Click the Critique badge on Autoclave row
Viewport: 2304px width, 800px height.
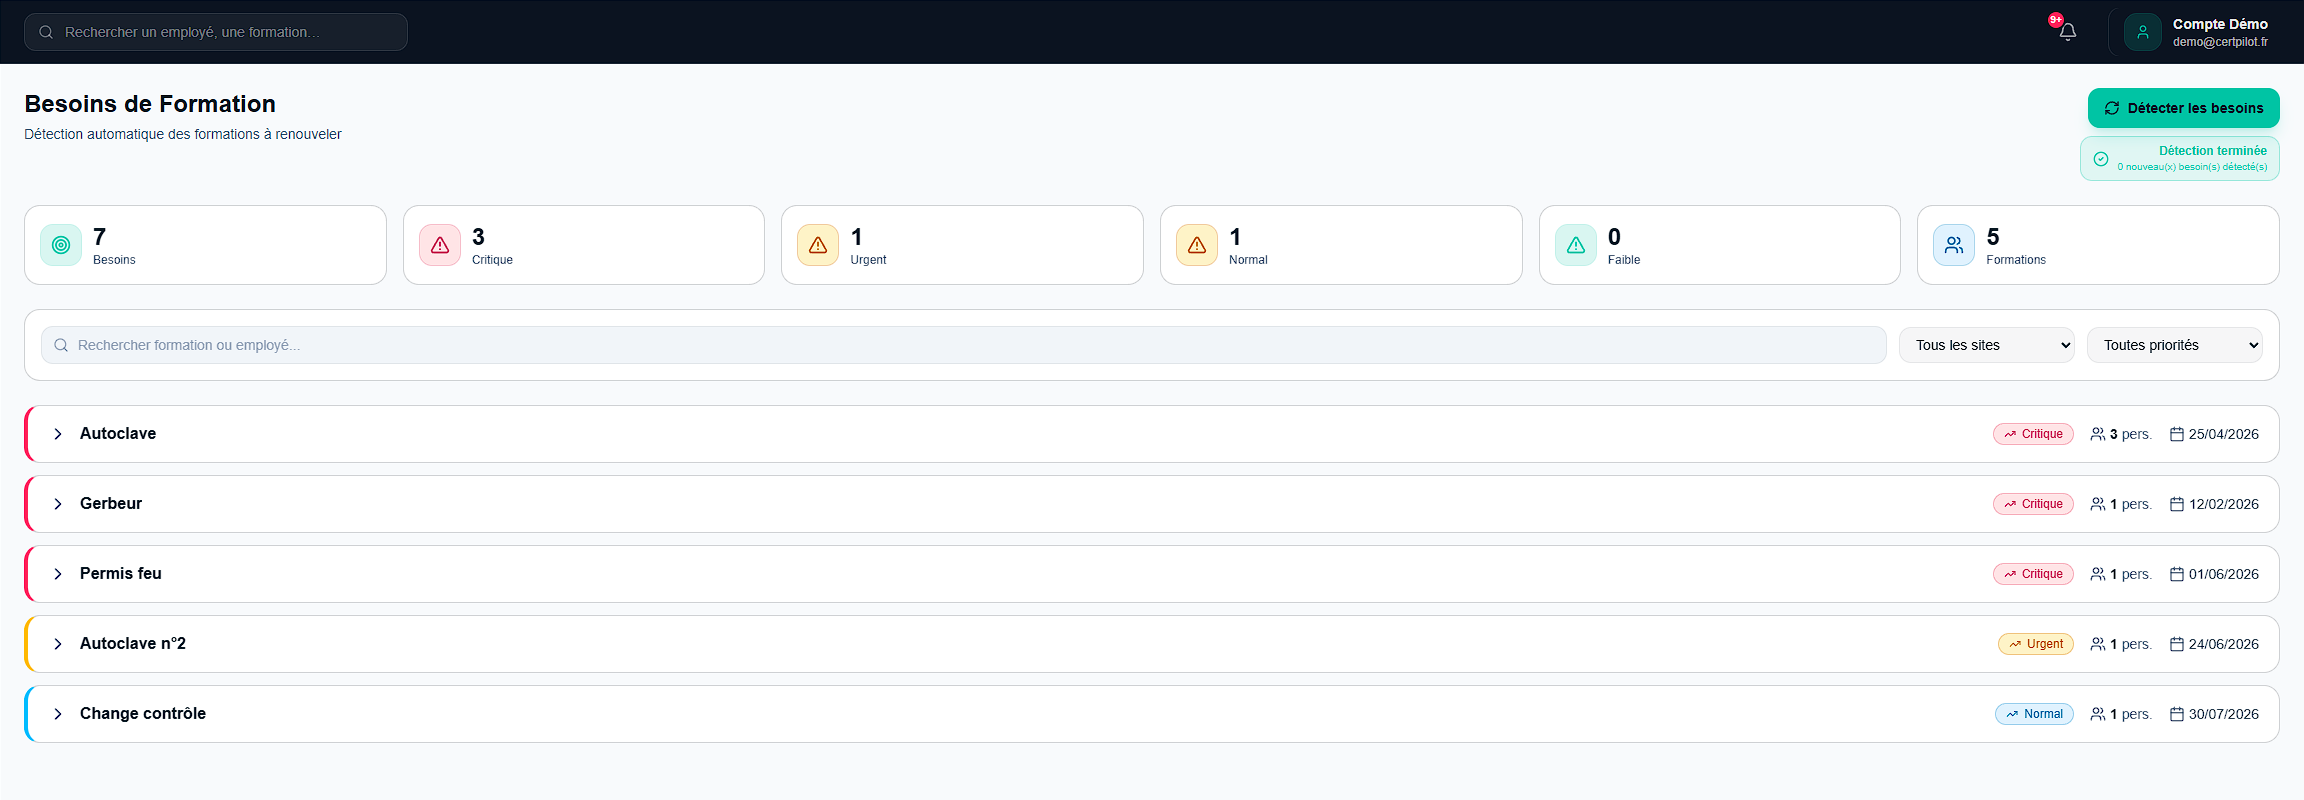tap(2033, 434)
